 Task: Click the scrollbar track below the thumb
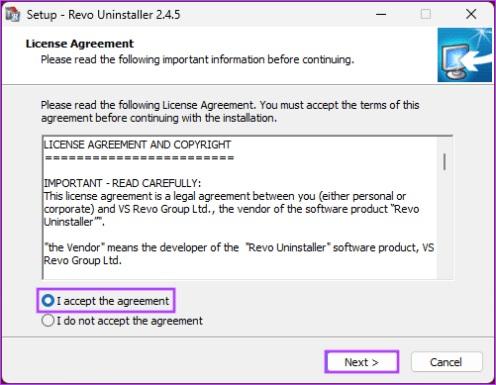[x=445, y=227]
